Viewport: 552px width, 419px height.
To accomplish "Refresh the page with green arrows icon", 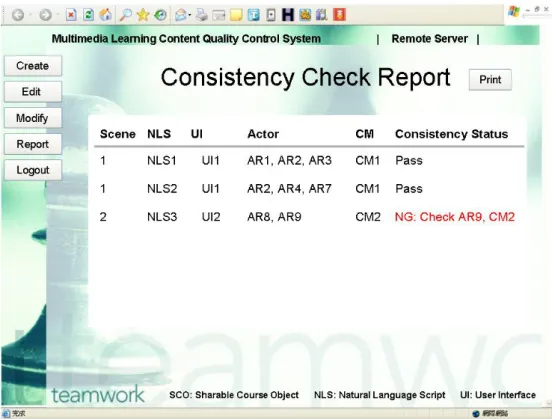I will pyautogui.click(x=88, y=15).
